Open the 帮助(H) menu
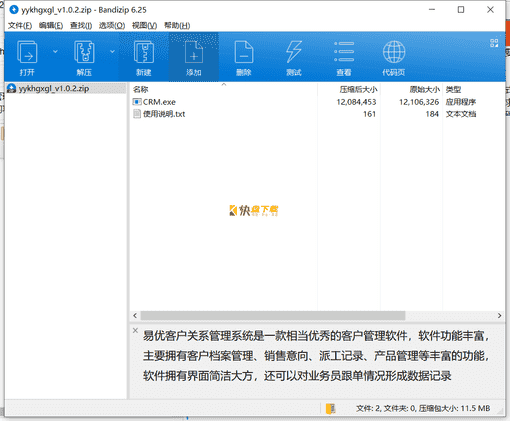The height and width of the screenshot is (421, 510). point(177,25)
